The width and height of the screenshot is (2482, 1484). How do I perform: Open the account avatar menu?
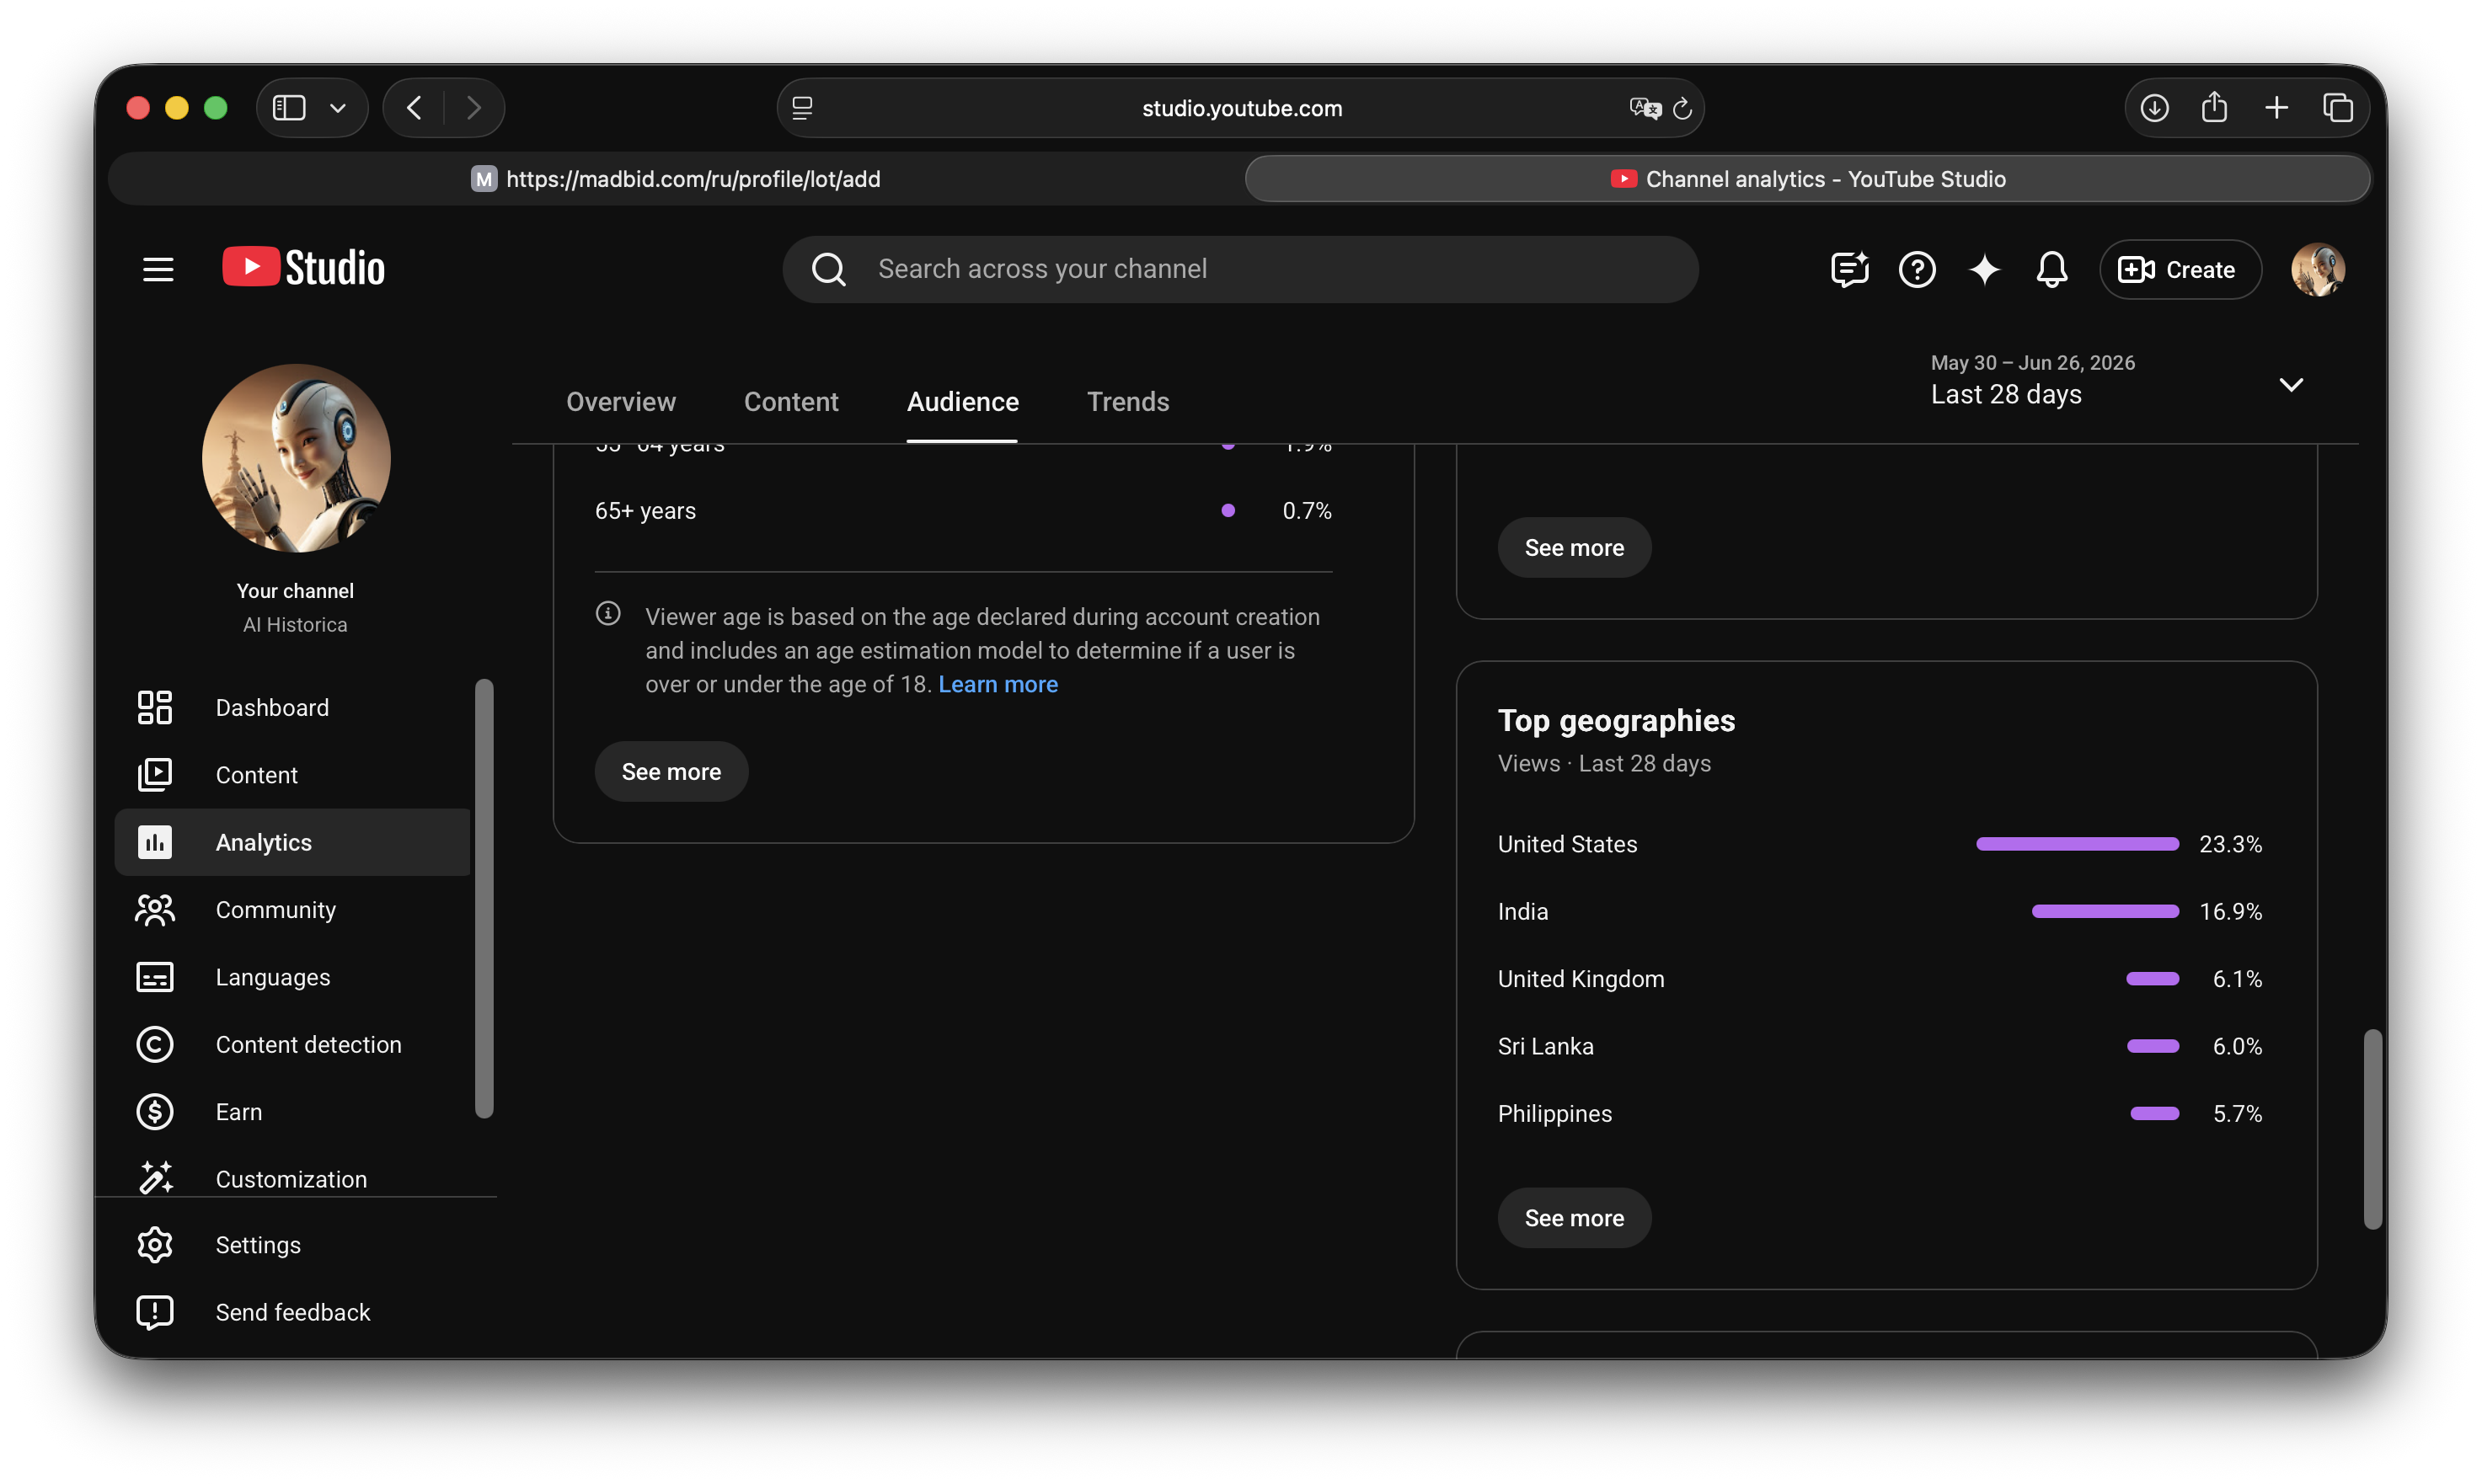click(x=2317, y=269)
